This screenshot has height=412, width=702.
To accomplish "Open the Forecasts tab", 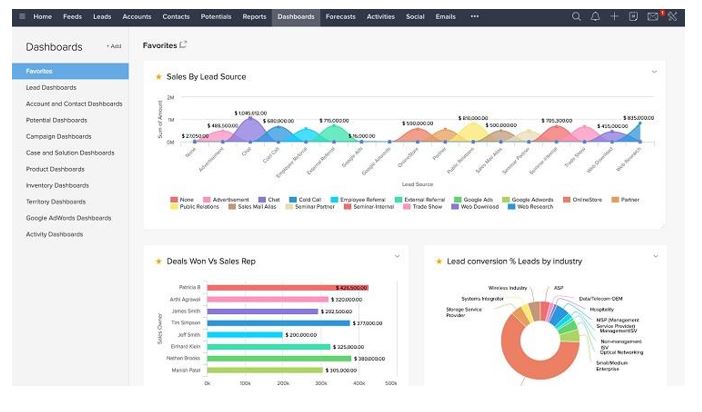I will click(340, 17).
